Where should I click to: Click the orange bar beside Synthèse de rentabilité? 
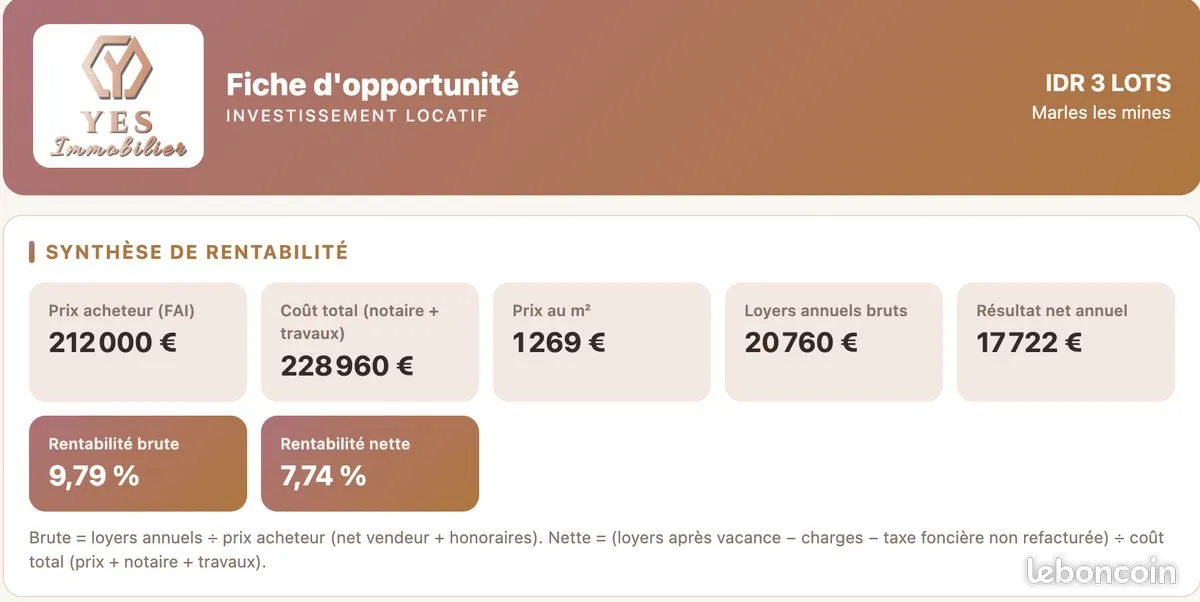[x=32, y=252]
